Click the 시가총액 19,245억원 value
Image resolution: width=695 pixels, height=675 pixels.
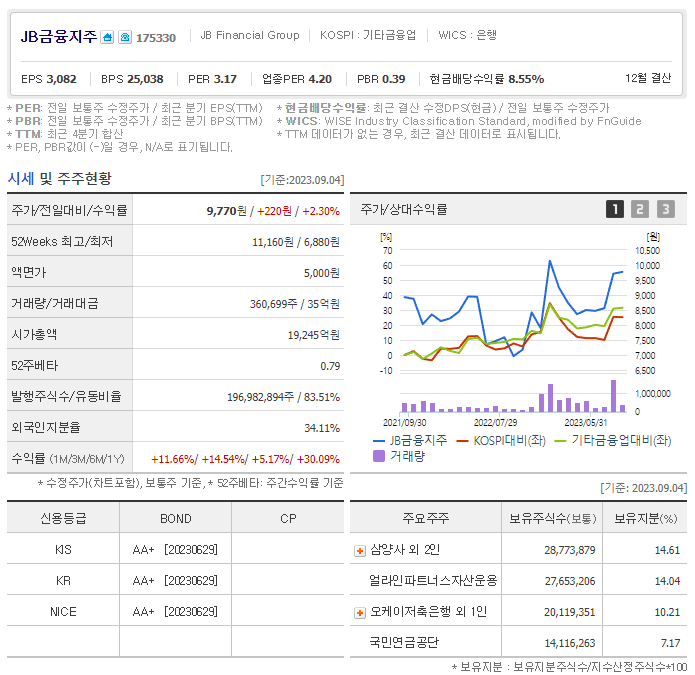pyautogui.click(x=313, y=335)
